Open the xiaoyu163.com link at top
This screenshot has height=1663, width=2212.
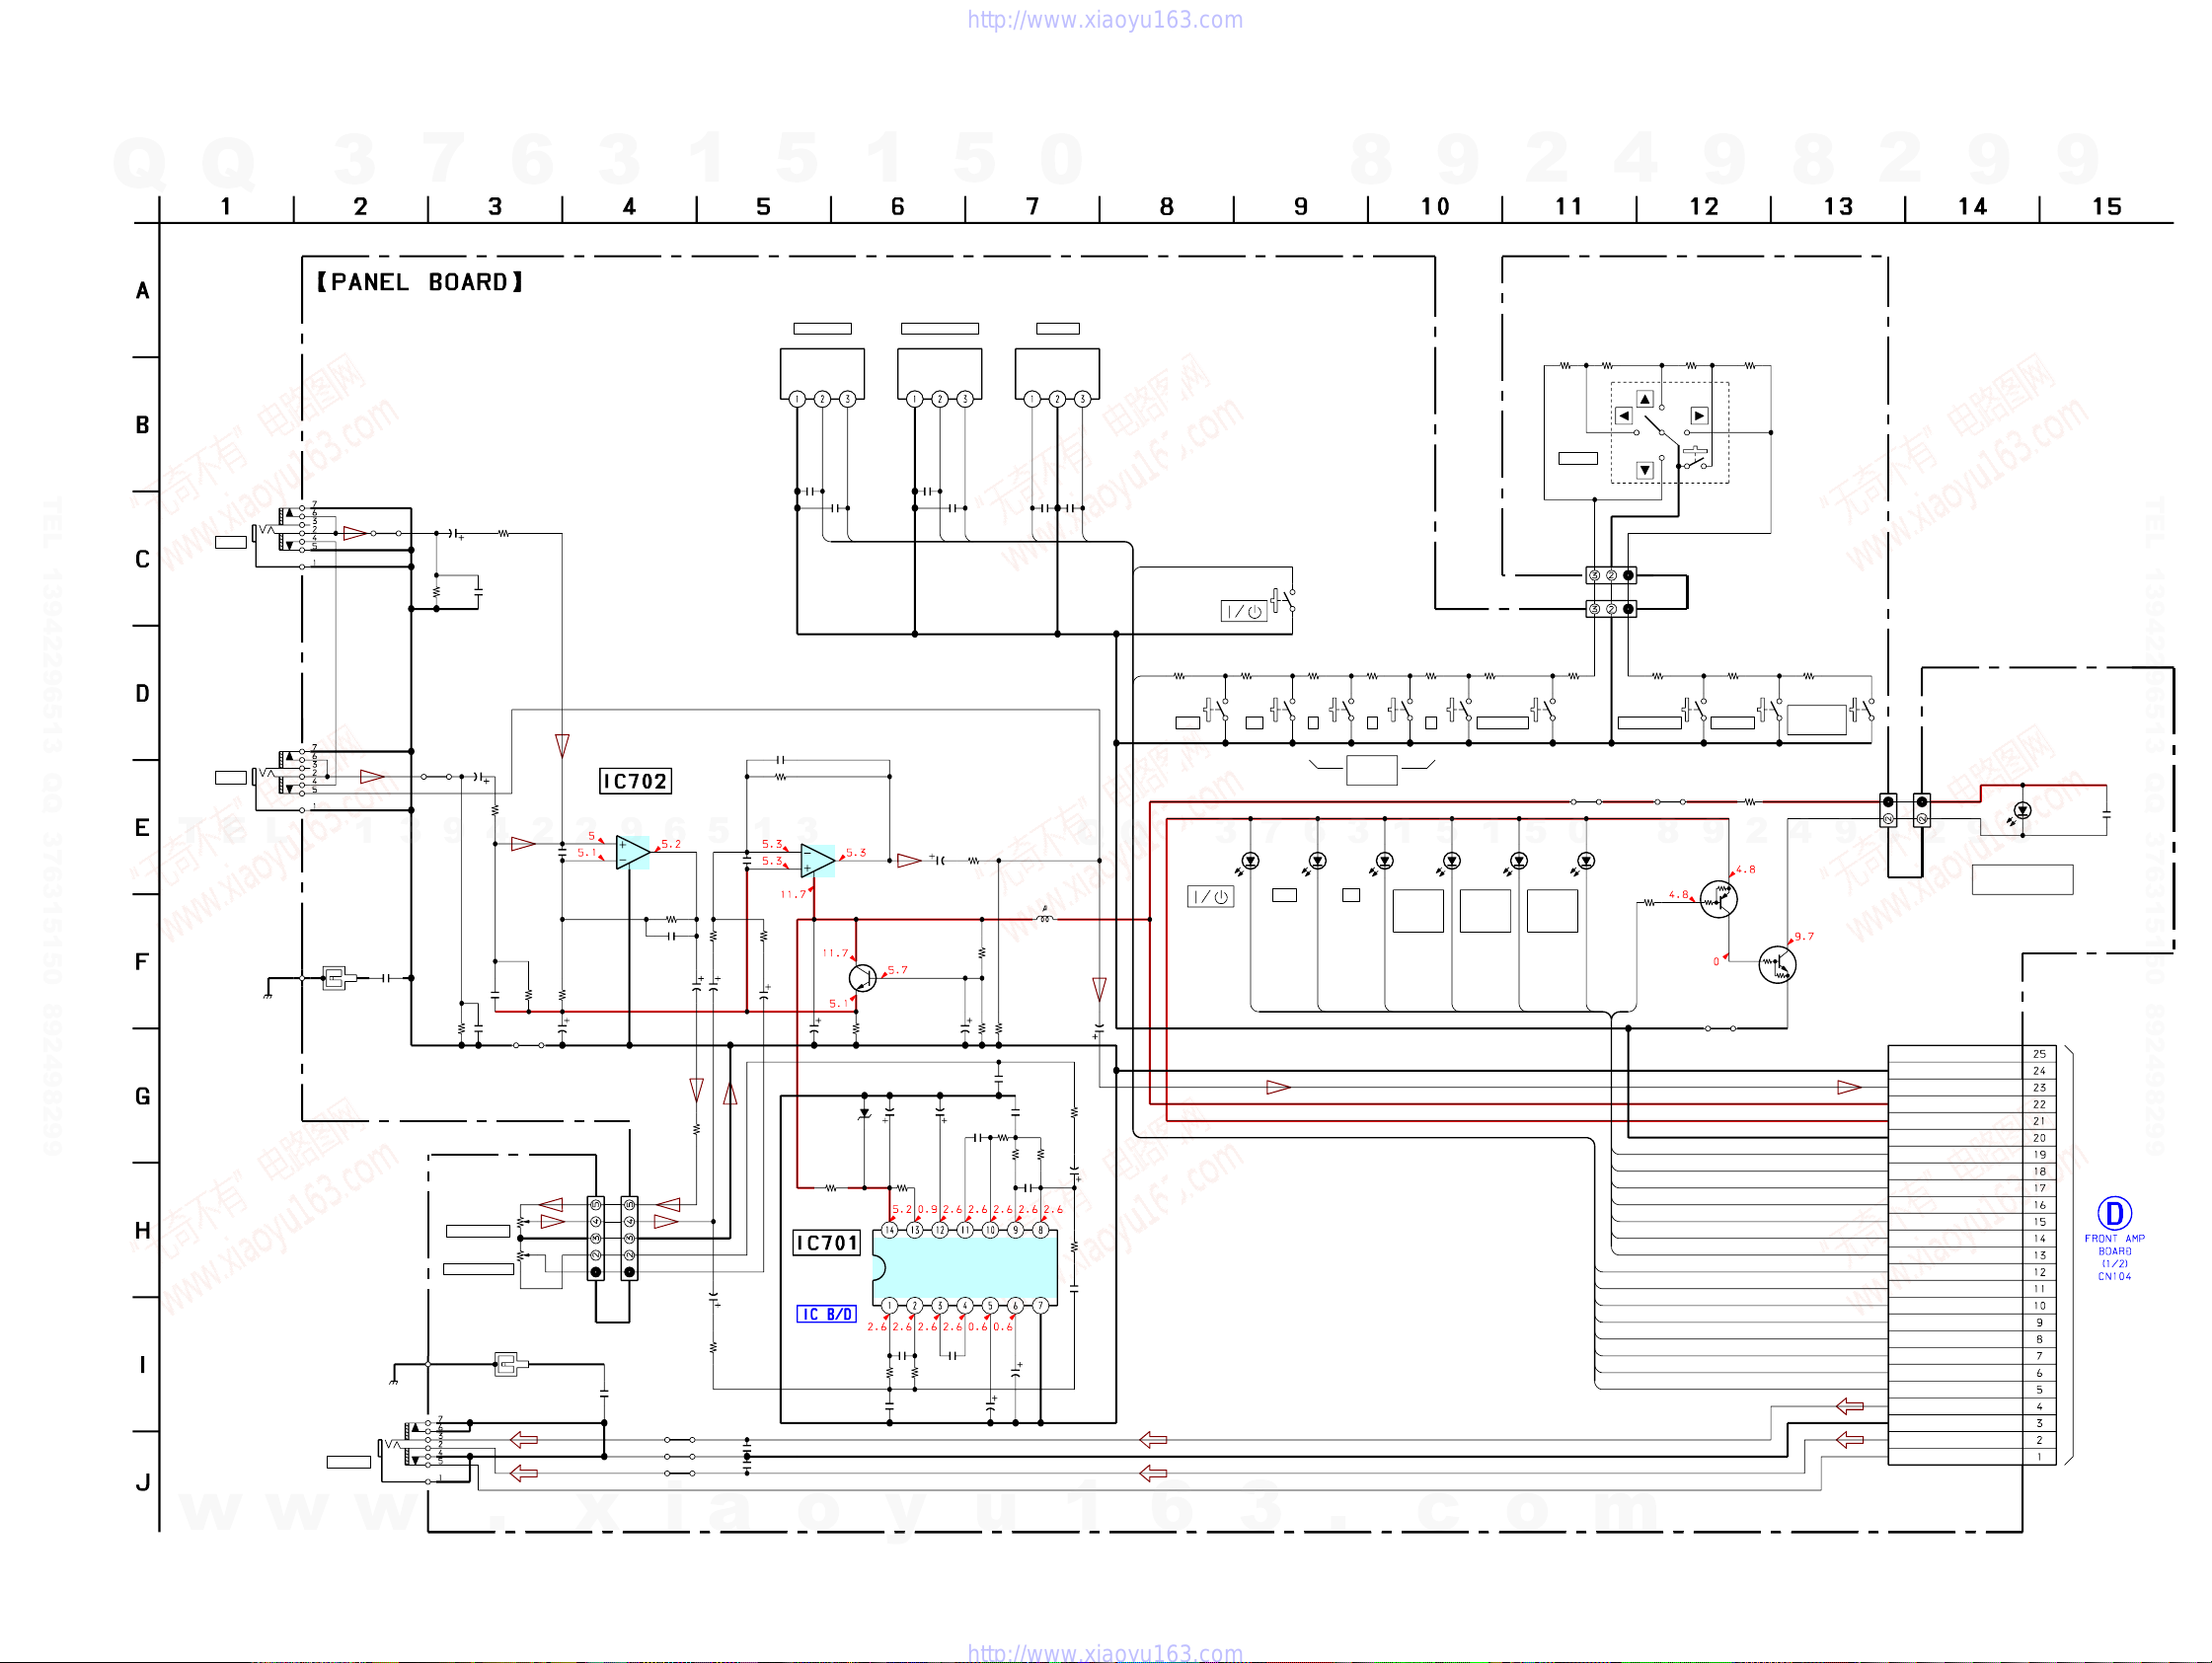(1104, 20)
